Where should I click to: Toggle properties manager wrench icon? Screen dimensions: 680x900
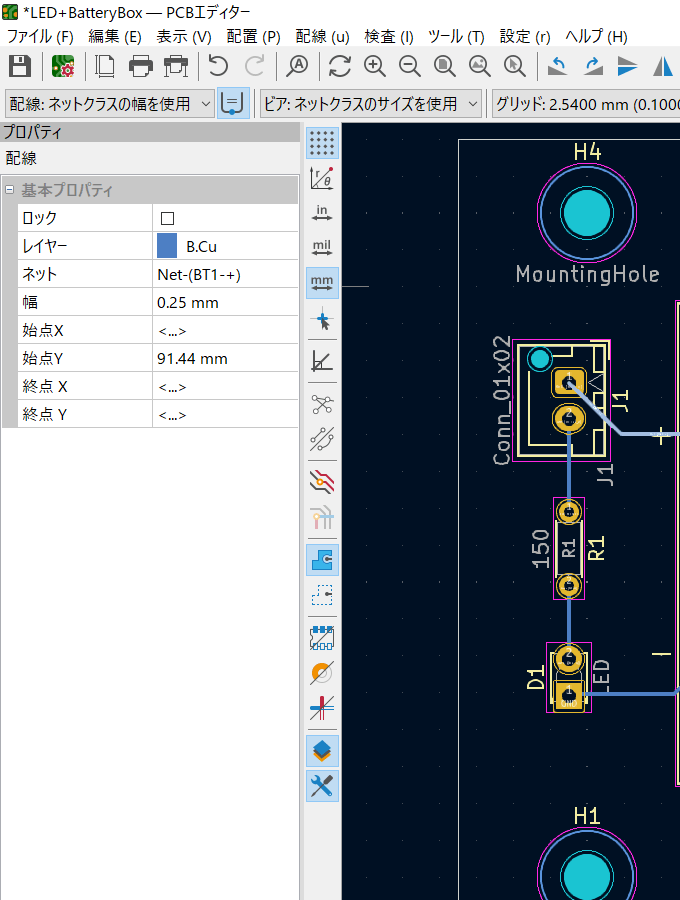click(322, 786)
